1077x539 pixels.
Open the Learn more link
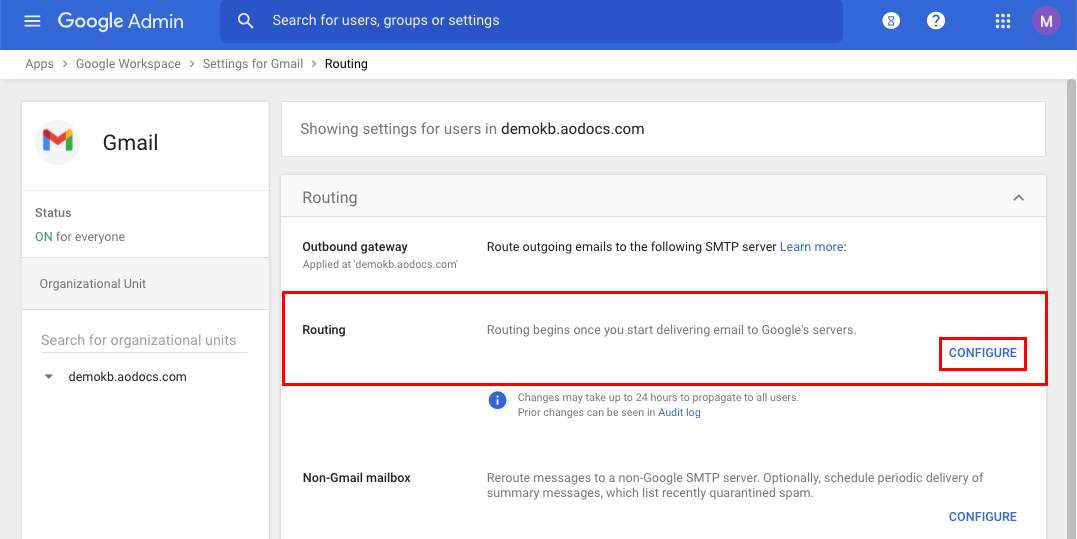coord(811,246)
